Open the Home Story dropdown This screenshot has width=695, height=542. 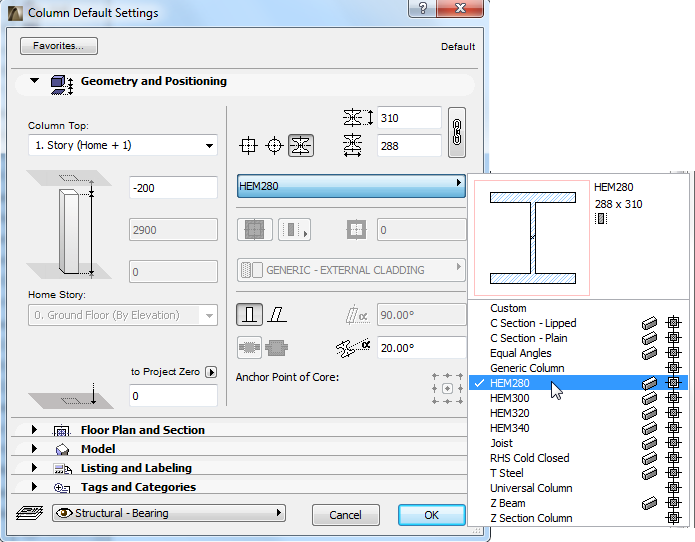(x=123, y=315)
